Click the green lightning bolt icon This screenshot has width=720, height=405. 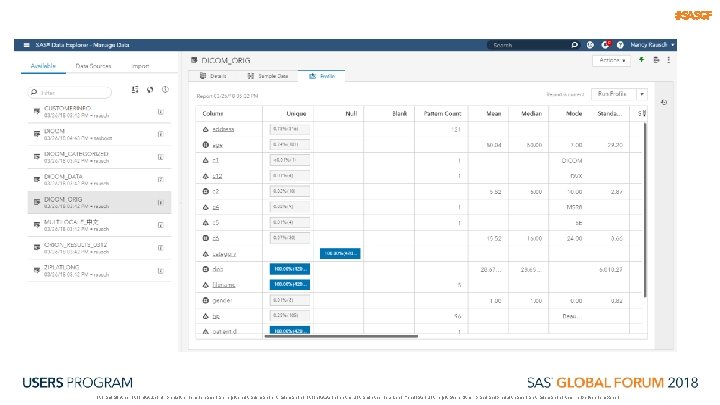[x=641, y=60]
